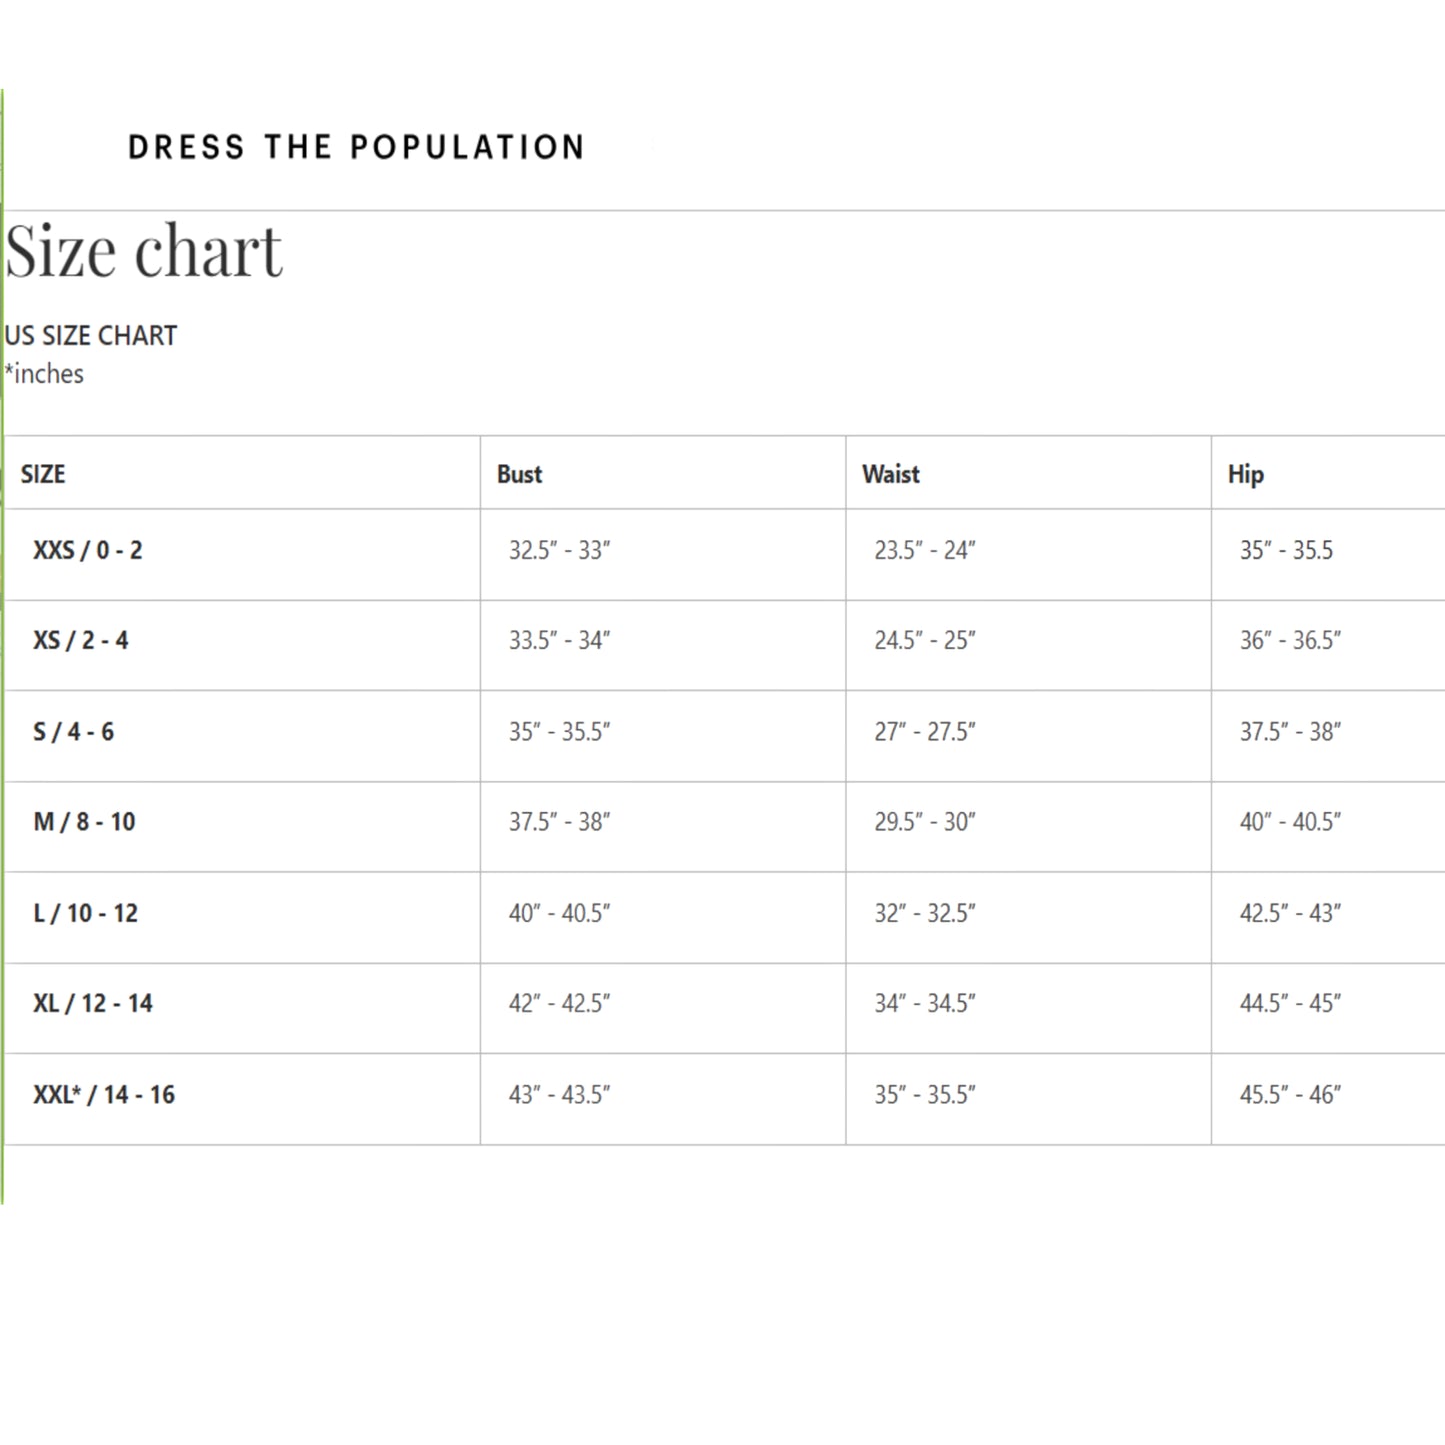This screenshot has width=1445, height=1445.
Task: Click the *inches note text
Action: coord(44,374)
